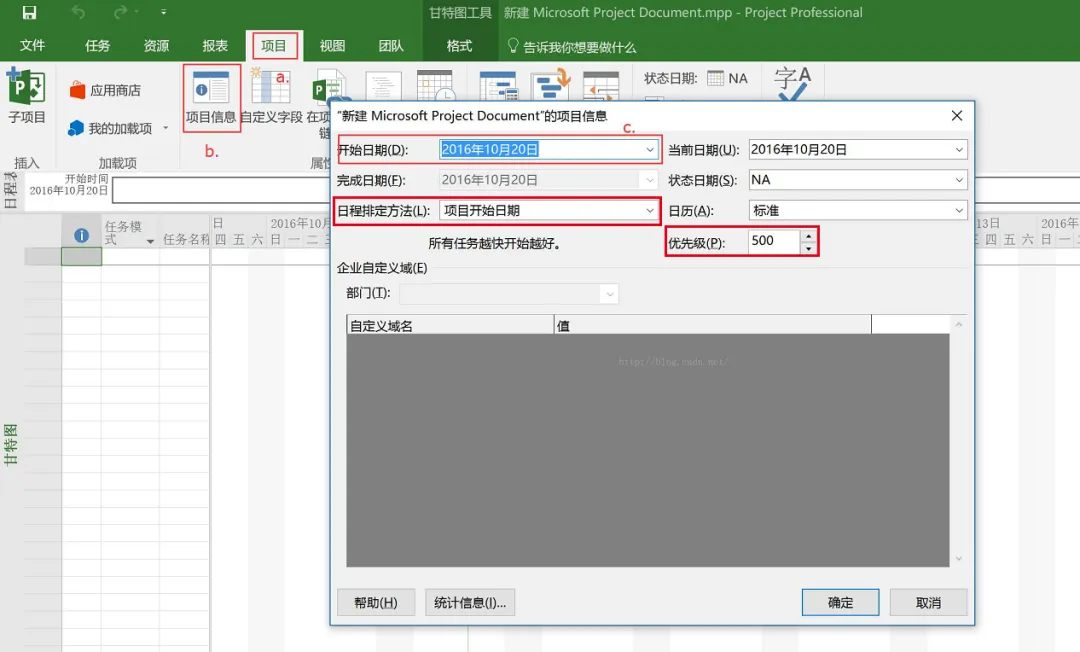The width and height of the screenshot is (1080, 652).
Task: Expand the 日程排定方法 dropdown
Action: [650, 211]
